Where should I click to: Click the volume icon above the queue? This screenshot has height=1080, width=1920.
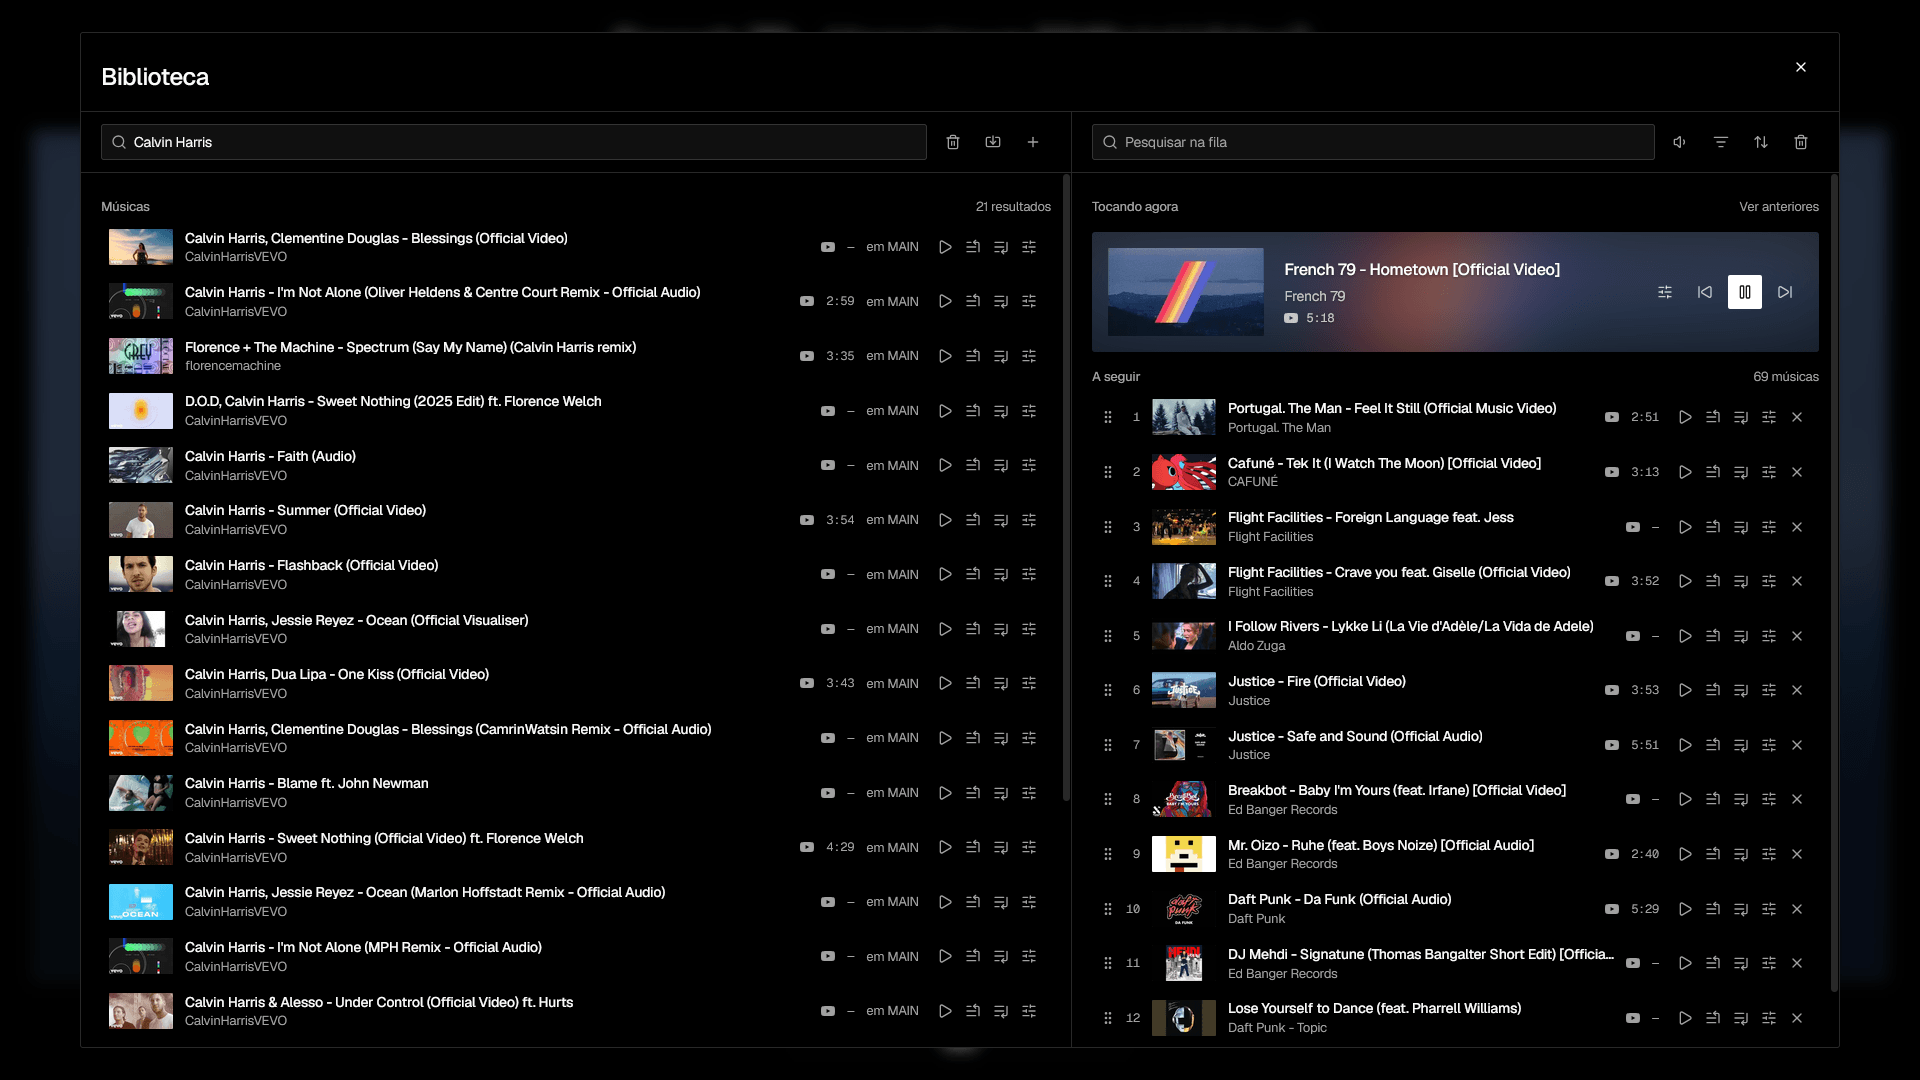(1680, 142)
